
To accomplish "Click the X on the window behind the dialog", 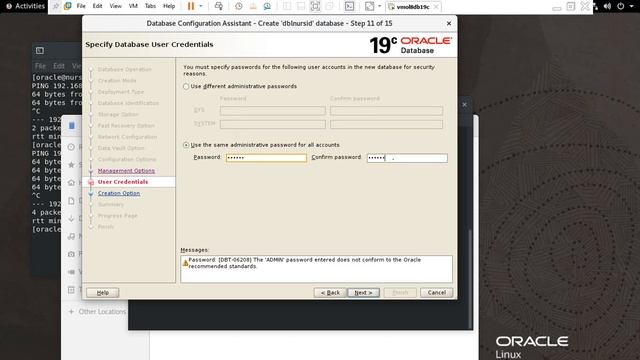I will pos(464,105).
